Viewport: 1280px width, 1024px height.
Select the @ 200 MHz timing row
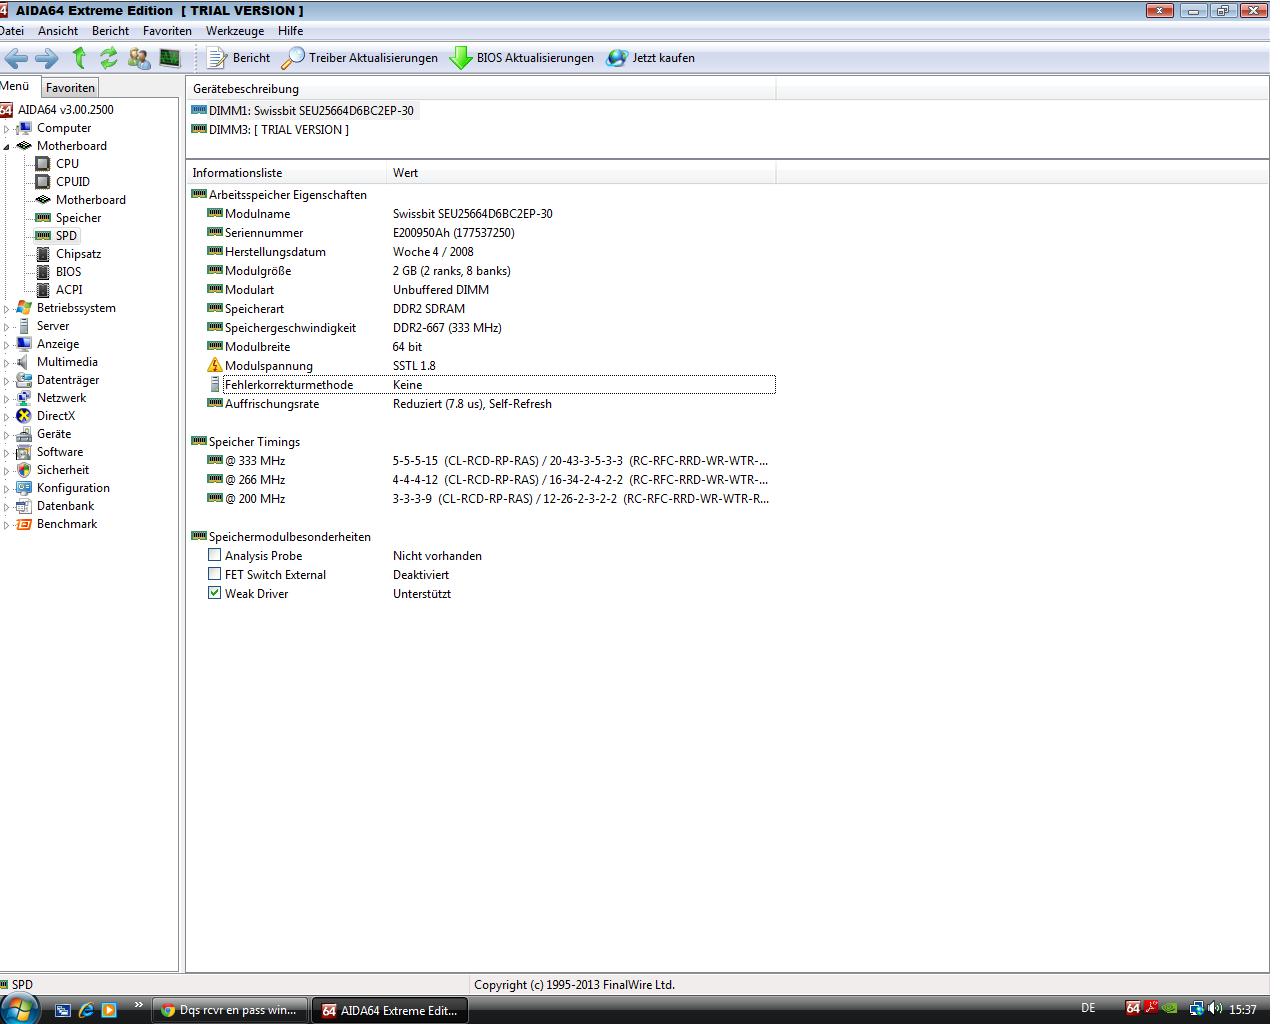pyautogui.click(x=490, y=499)
